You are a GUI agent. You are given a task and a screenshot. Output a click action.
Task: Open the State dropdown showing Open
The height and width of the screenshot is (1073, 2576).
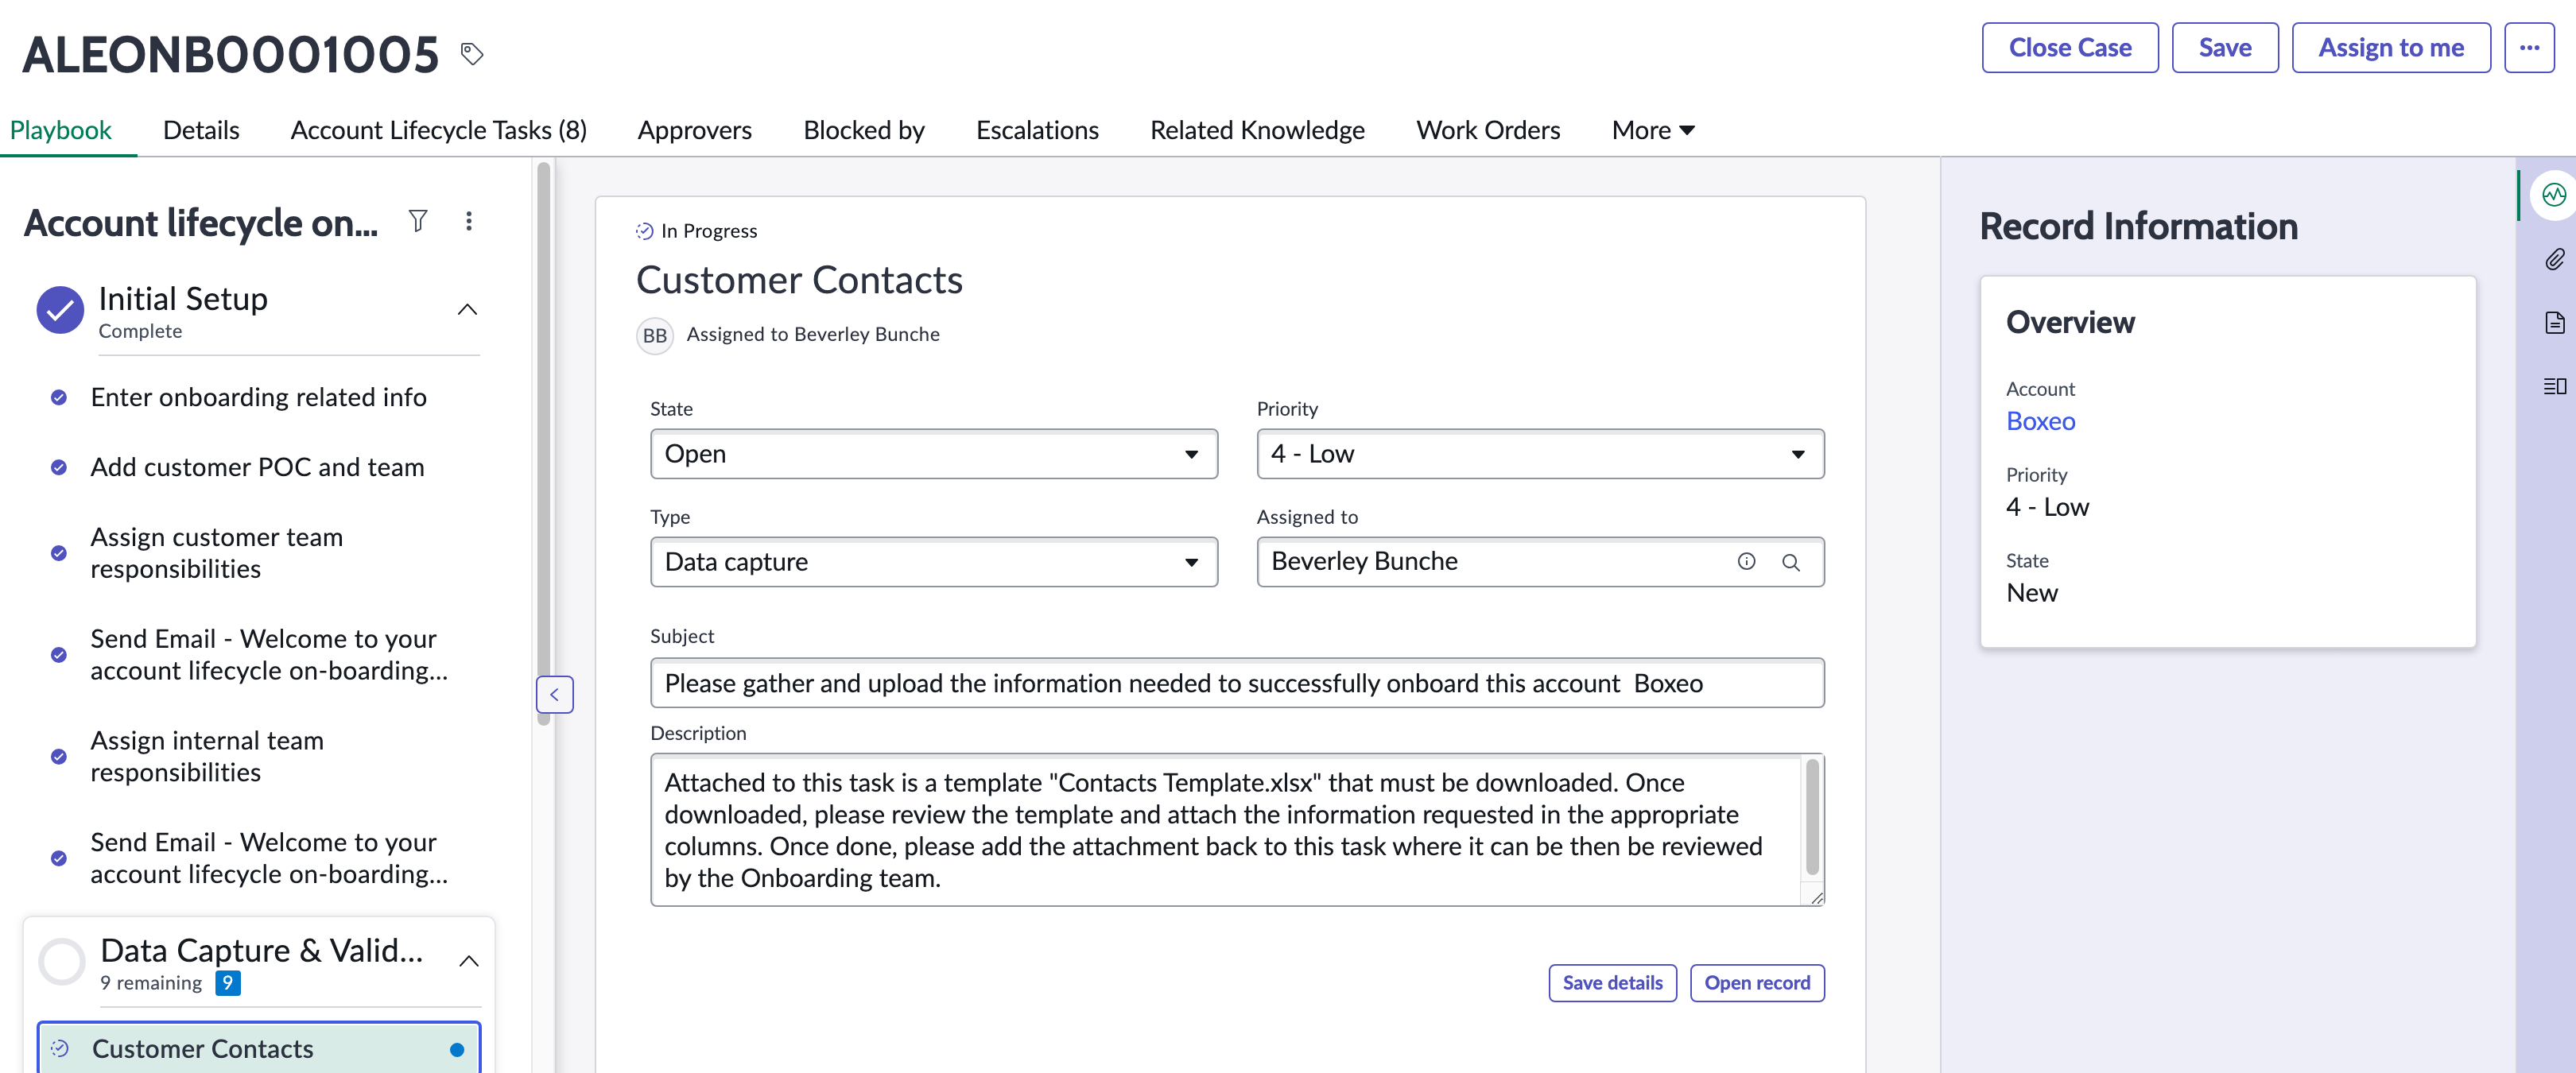point(934,454)
